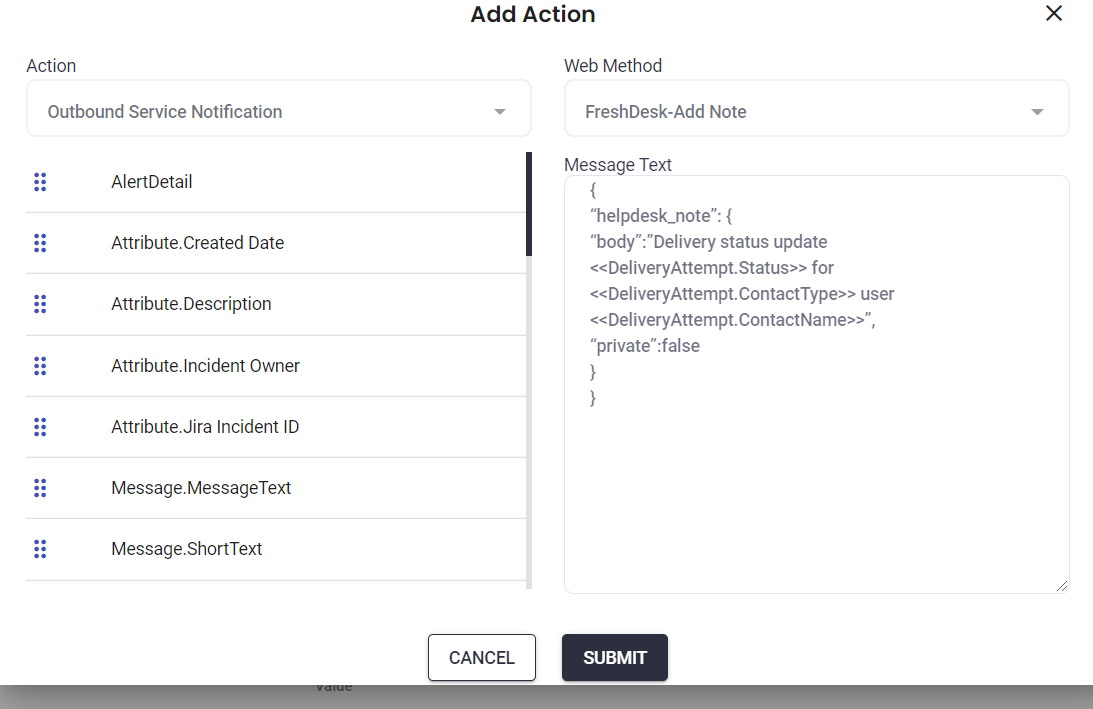Click the Message Text resize handle

(1062, 585)
